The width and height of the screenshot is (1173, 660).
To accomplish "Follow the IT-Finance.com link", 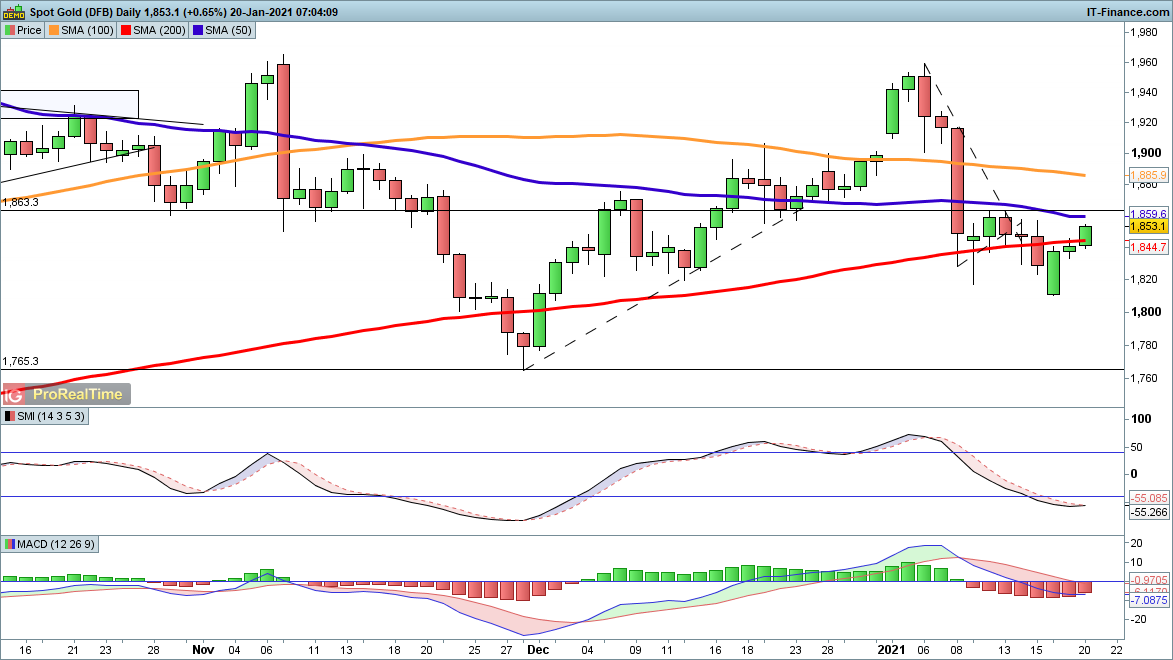I will coord(1126,12).
